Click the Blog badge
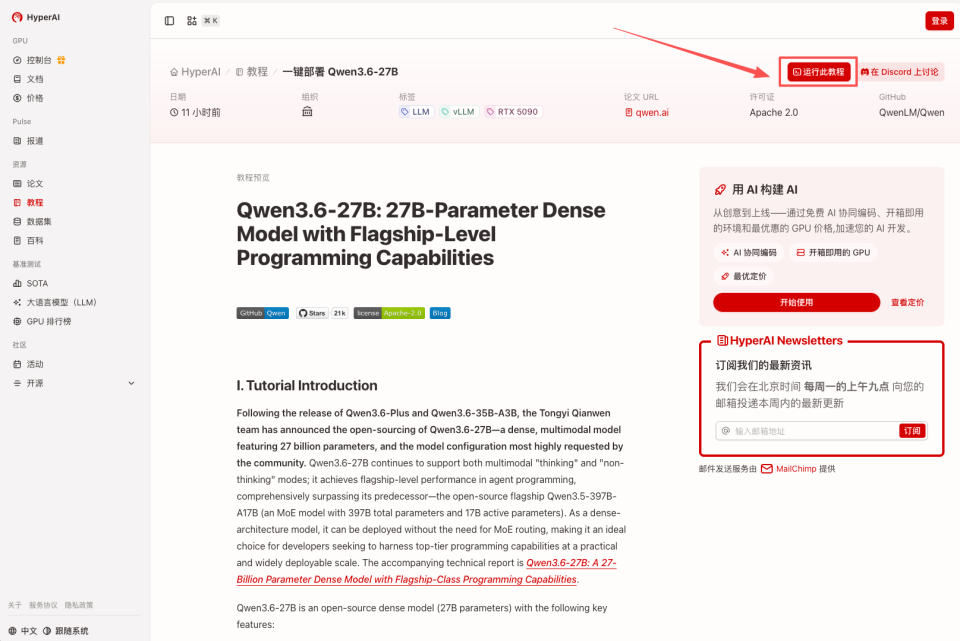 coord(440,313)
